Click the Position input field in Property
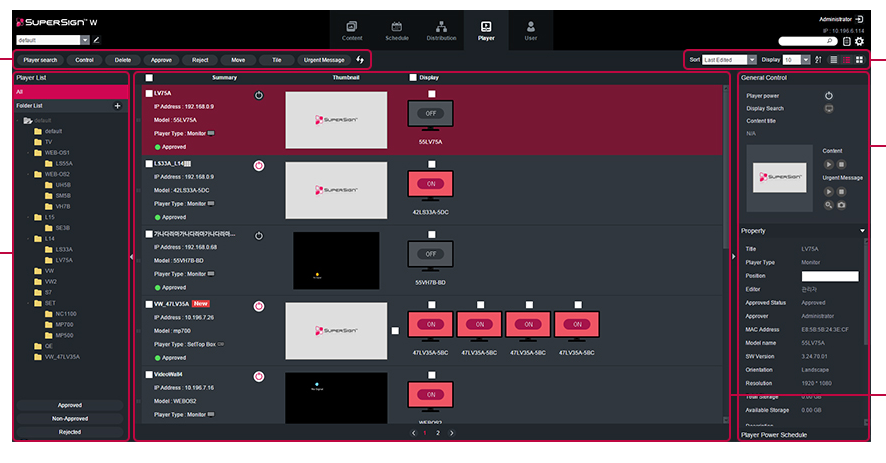 coord(829,276)
